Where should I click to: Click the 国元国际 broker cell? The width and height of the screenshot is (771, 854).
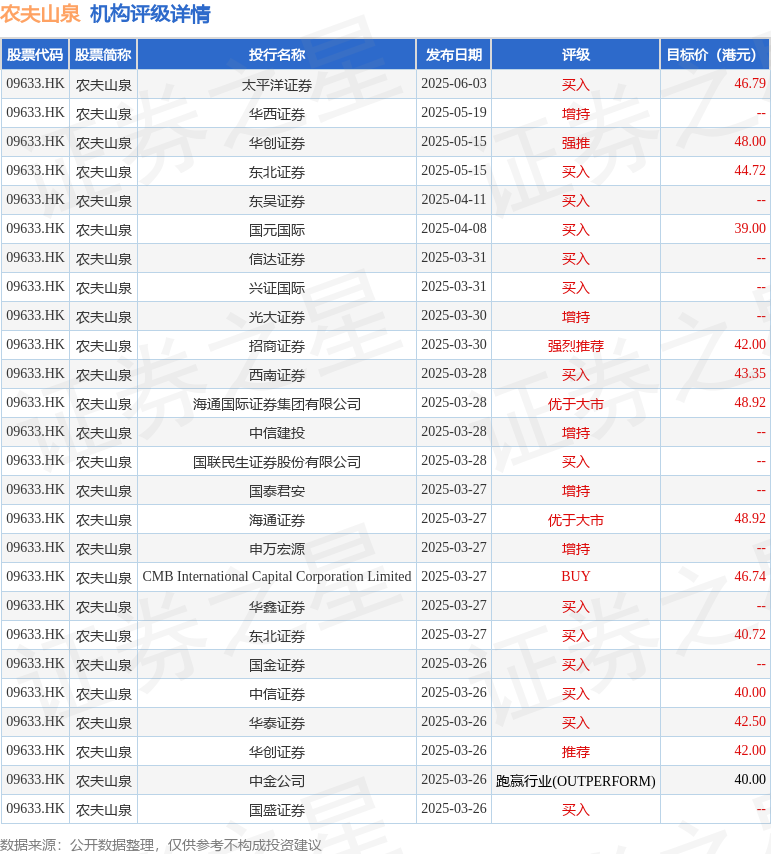[277, 230]
